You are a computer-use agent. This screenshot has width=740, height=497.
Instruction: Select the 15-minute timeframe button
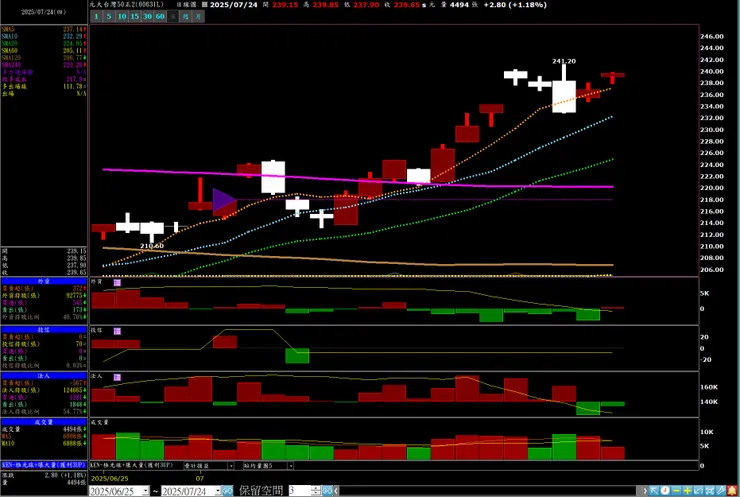[x=135, y=17]
